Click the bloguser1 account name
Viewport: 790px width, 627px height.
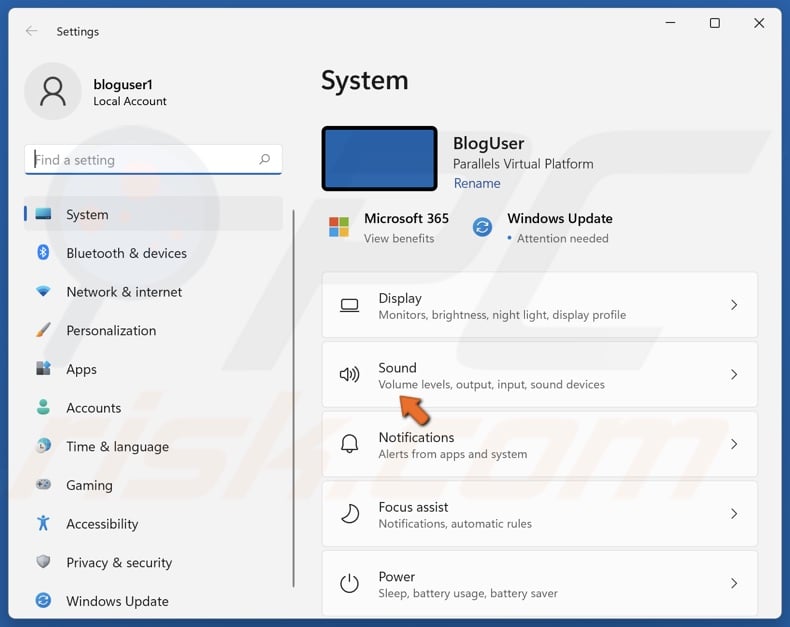[123, 84]
